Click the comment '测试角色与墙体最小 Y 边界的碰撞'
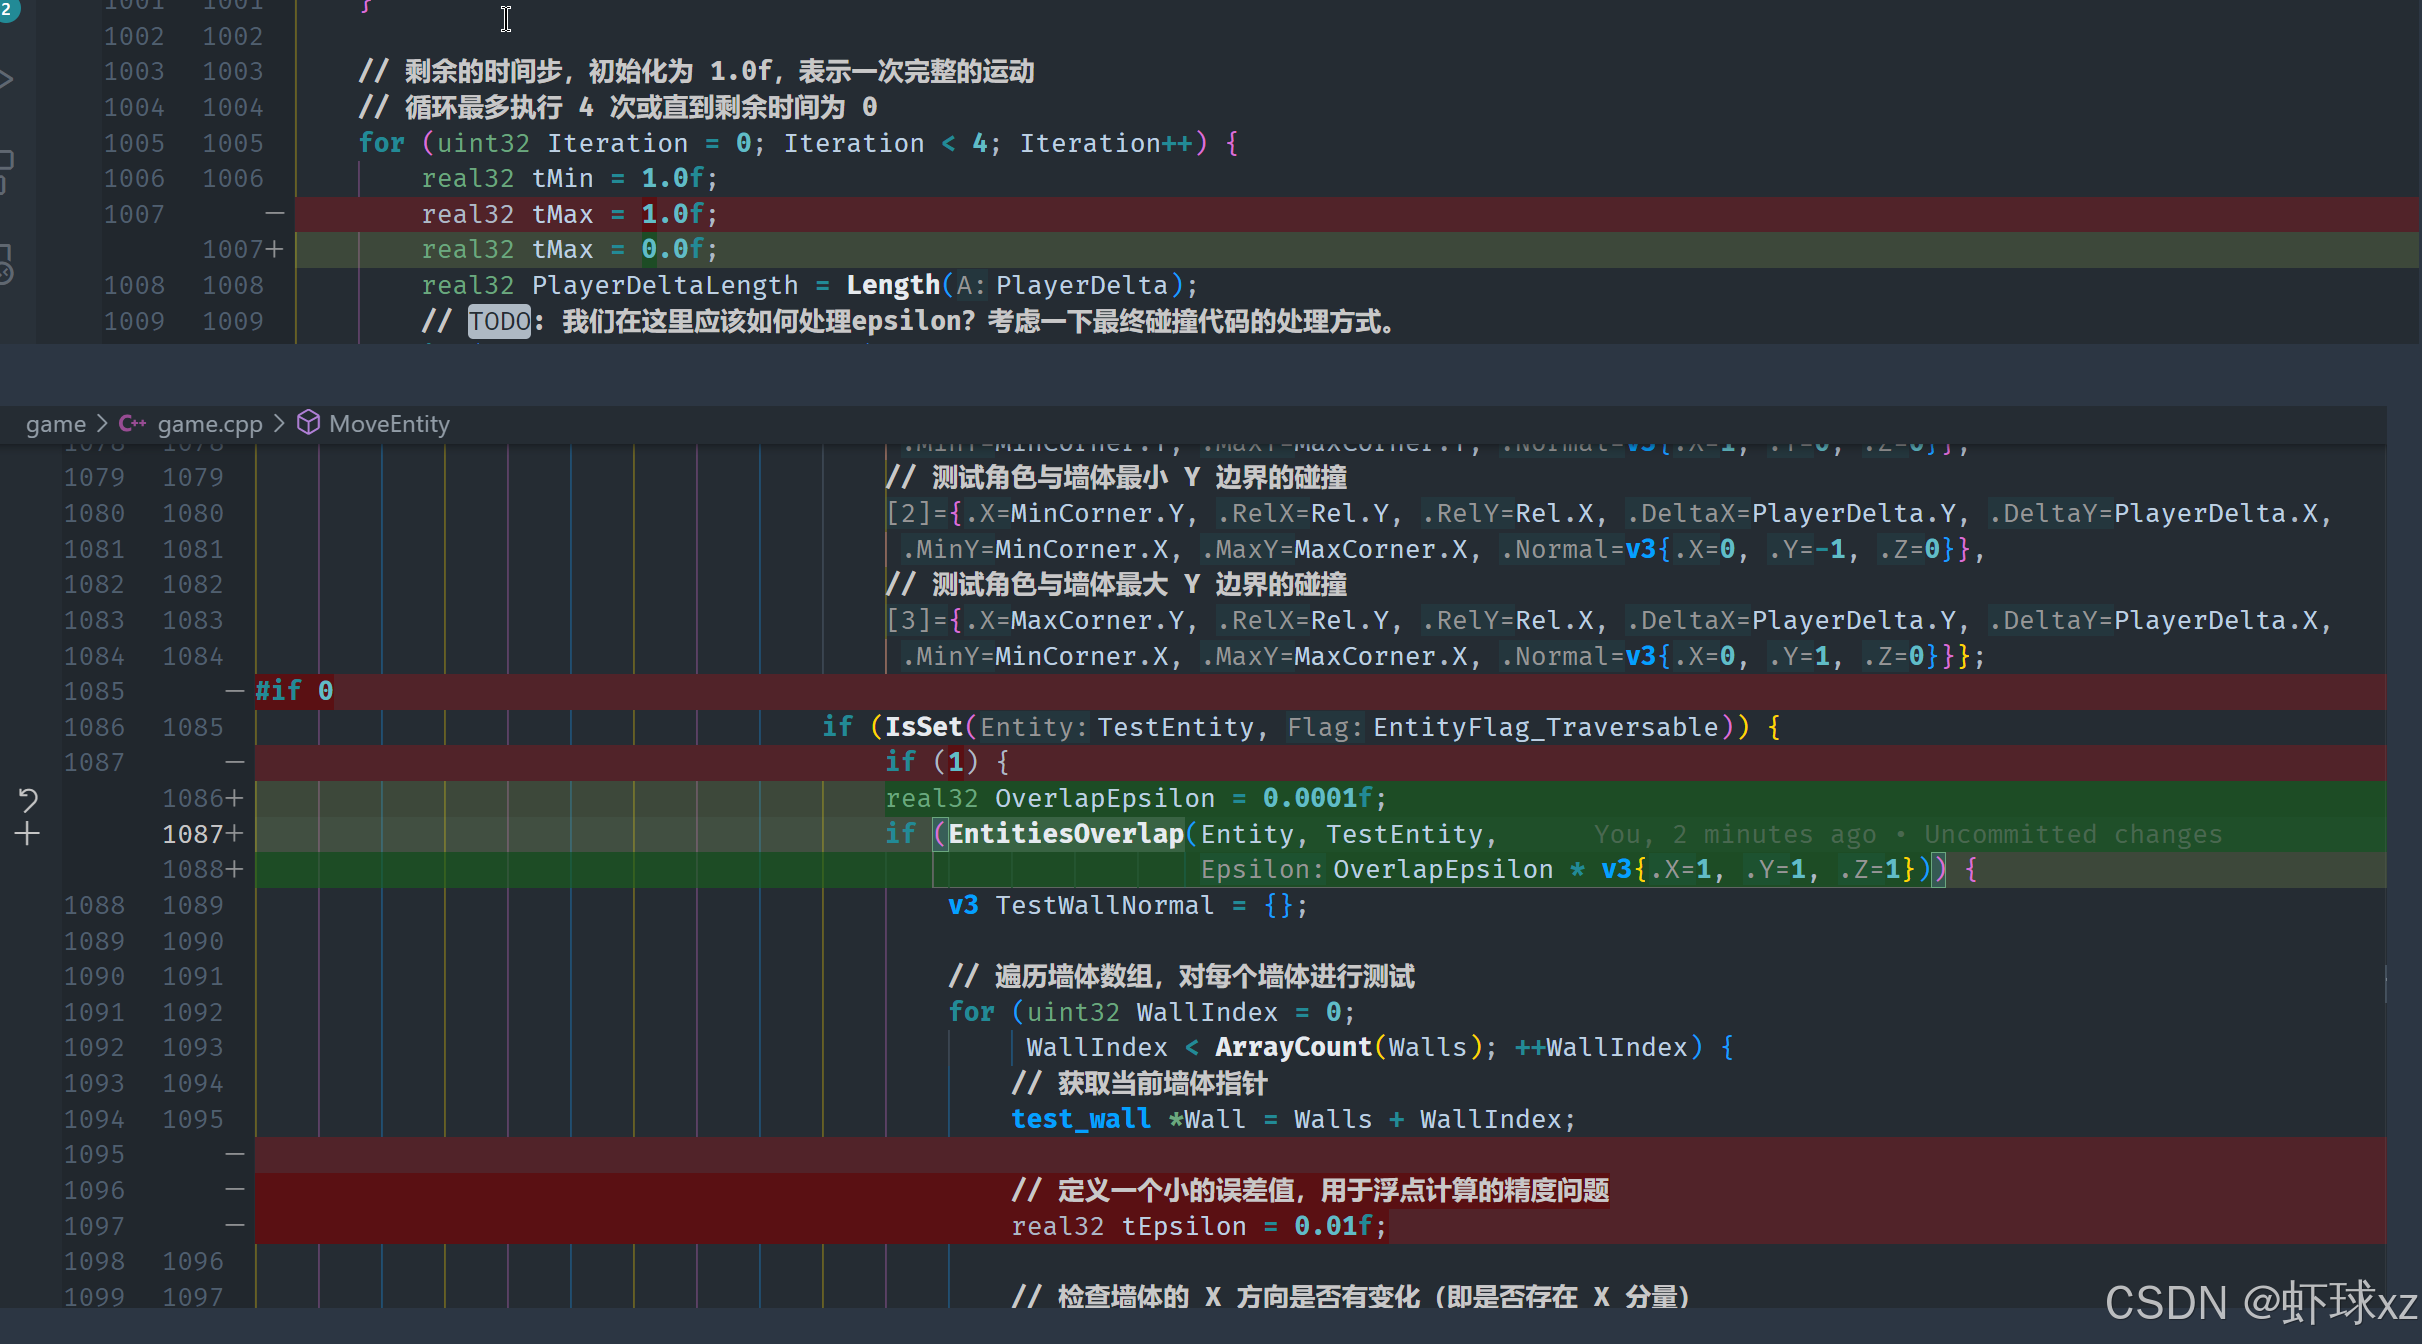 point(1116,477)
